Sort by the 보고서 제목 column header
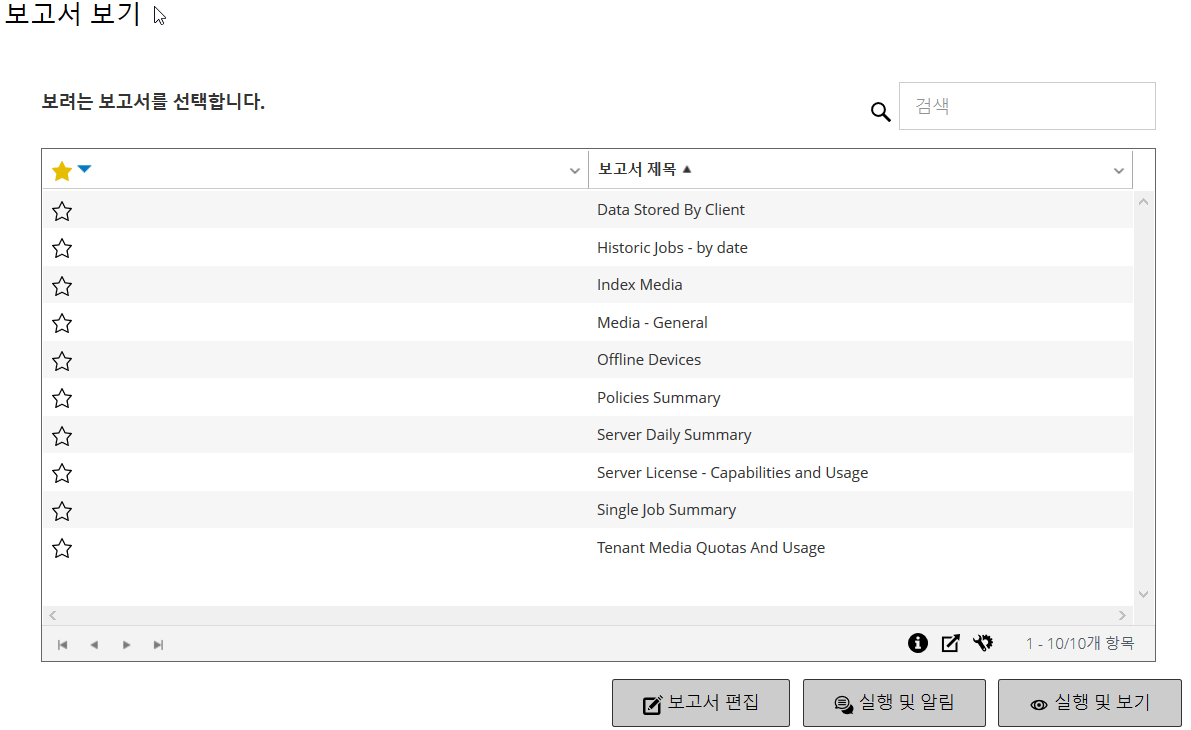Screen dimensions: 1191x730 [x=637, y=169]
